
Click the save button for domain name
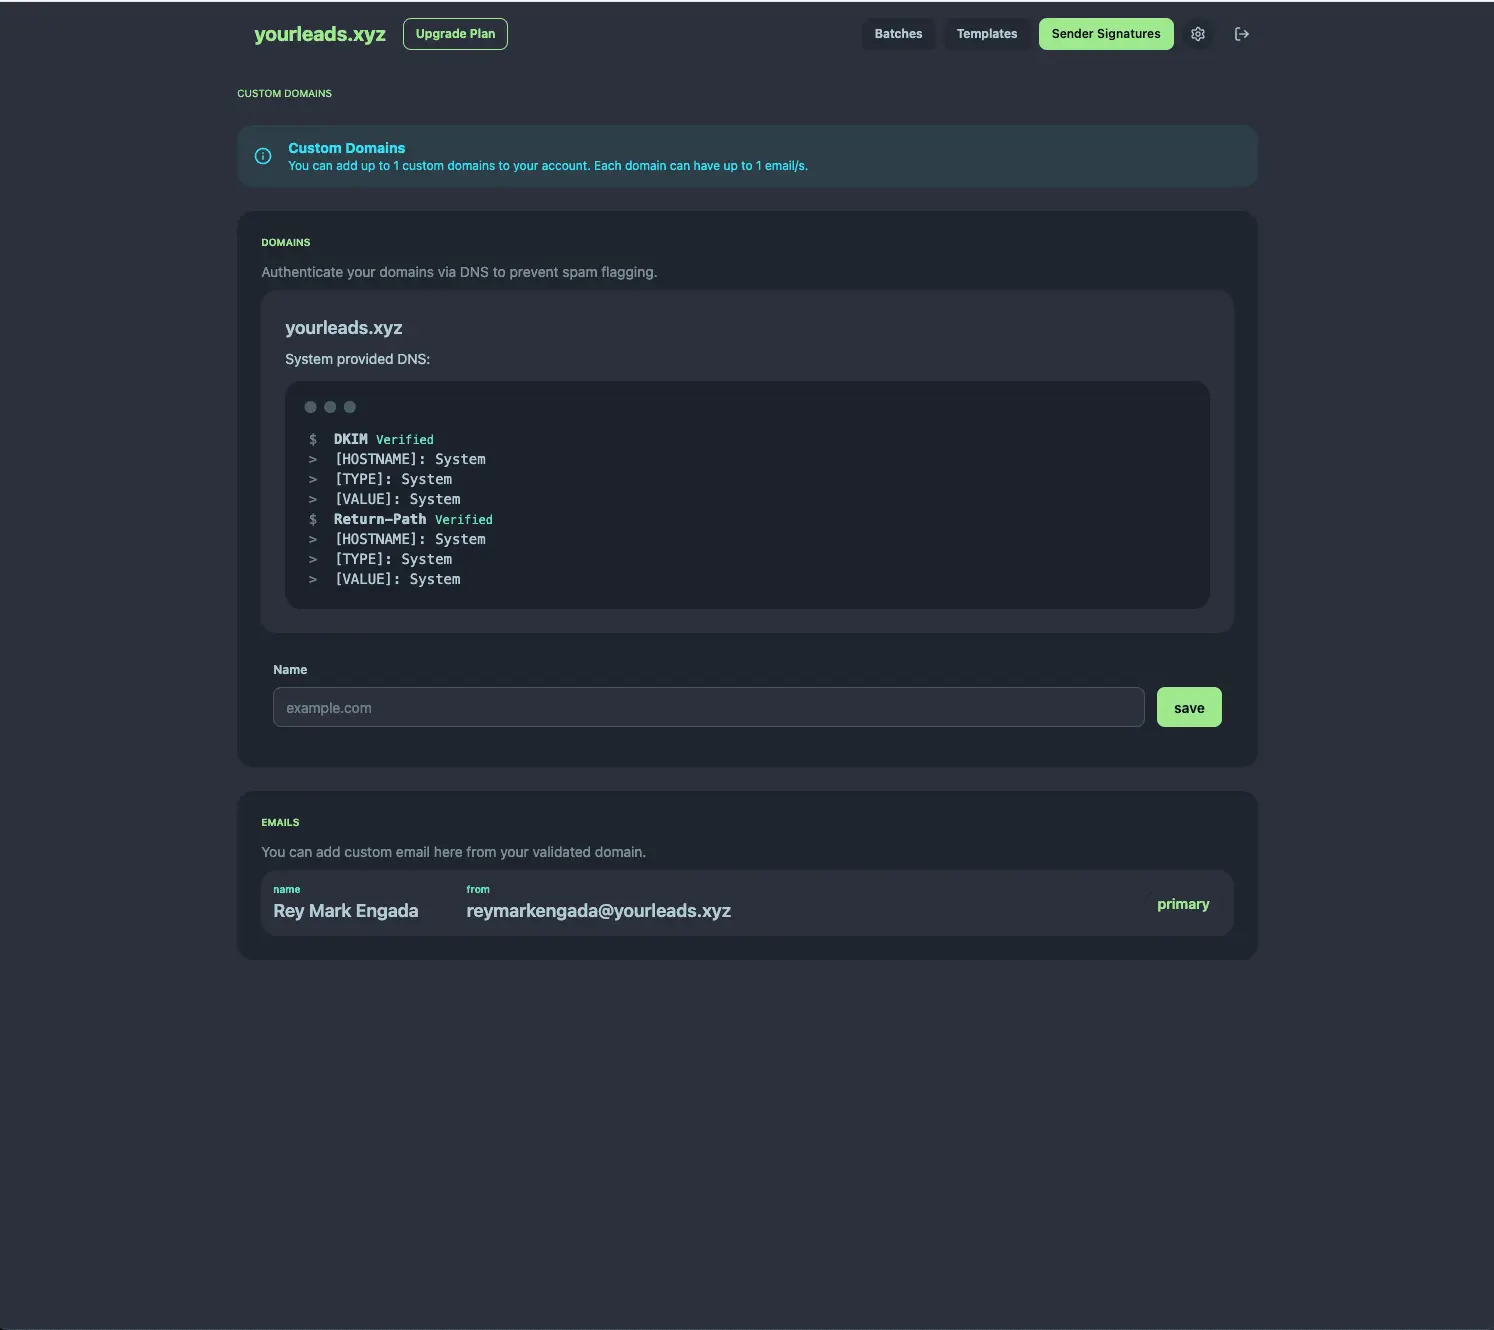click(x=1189, y=707)
